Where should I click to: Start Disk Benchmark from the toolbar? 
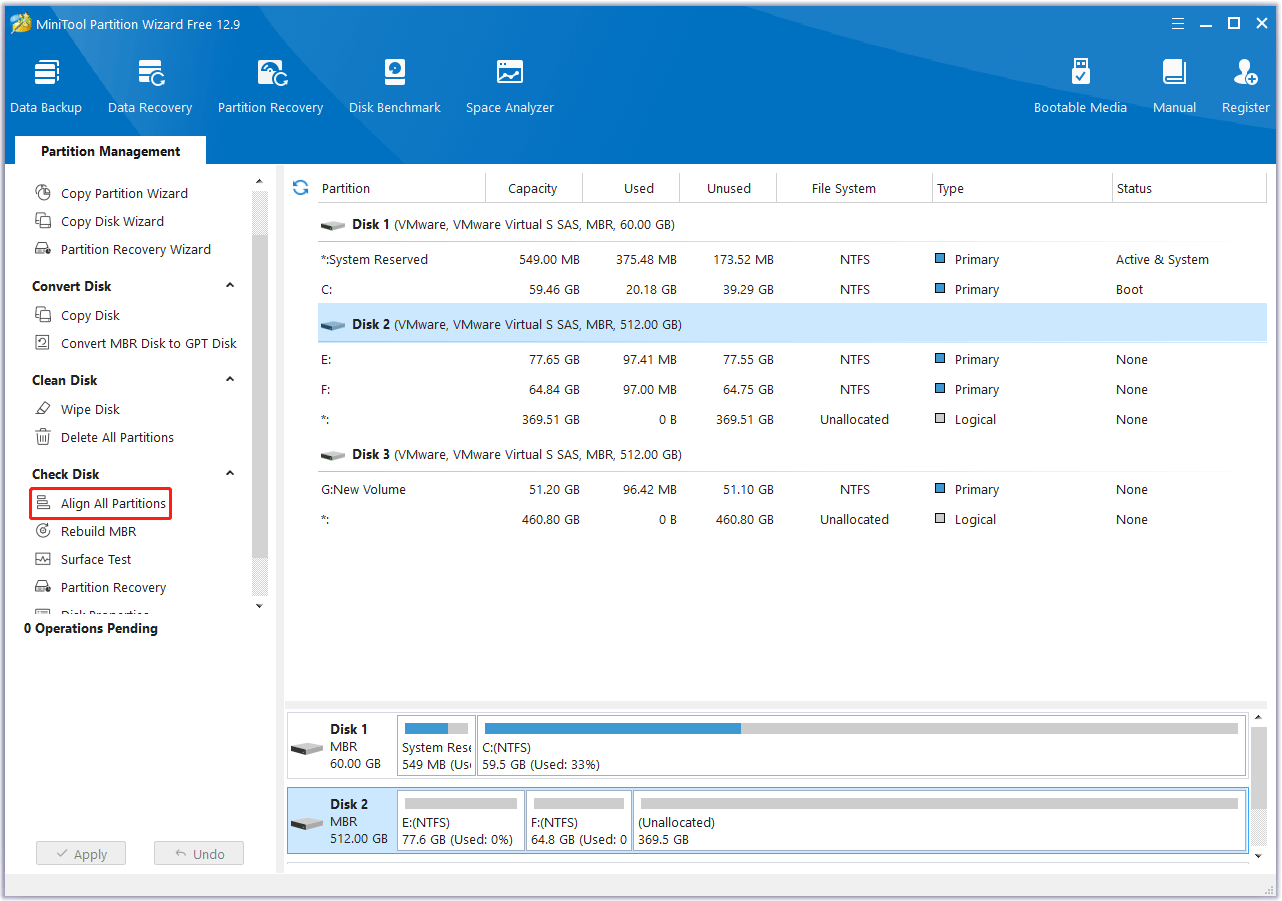pos(395,87)
